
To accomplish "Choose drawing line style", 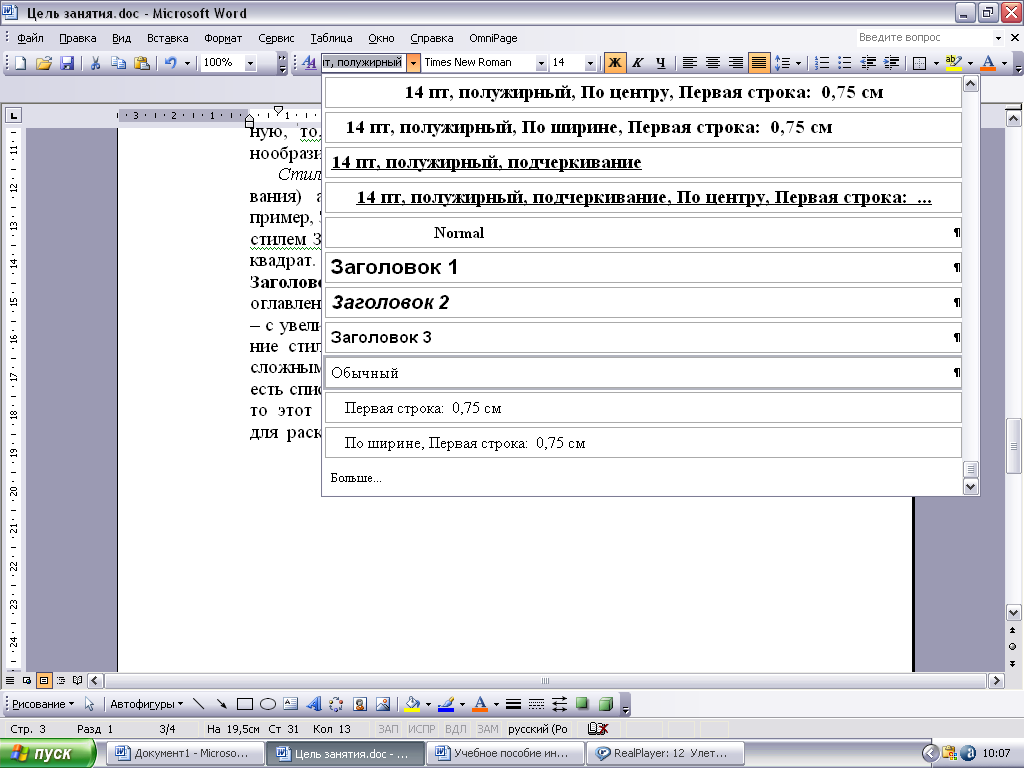I will [513, 704].
